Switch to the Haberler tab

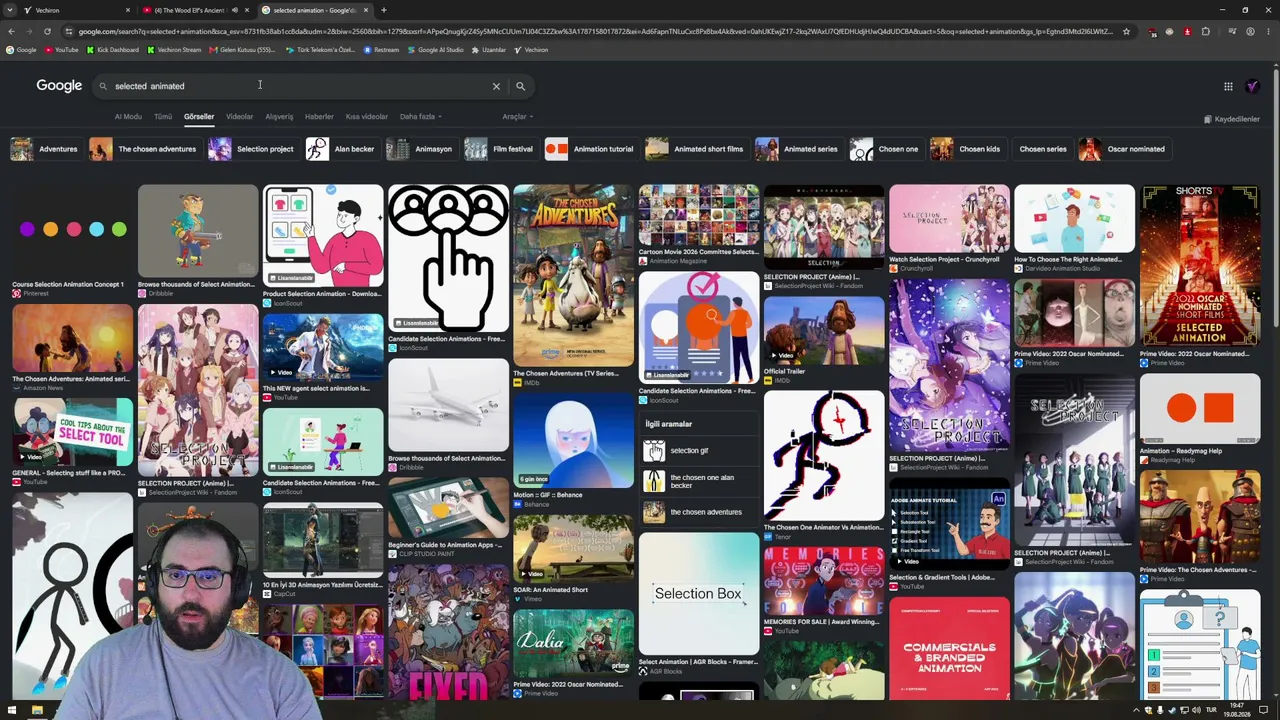[319, 117]
